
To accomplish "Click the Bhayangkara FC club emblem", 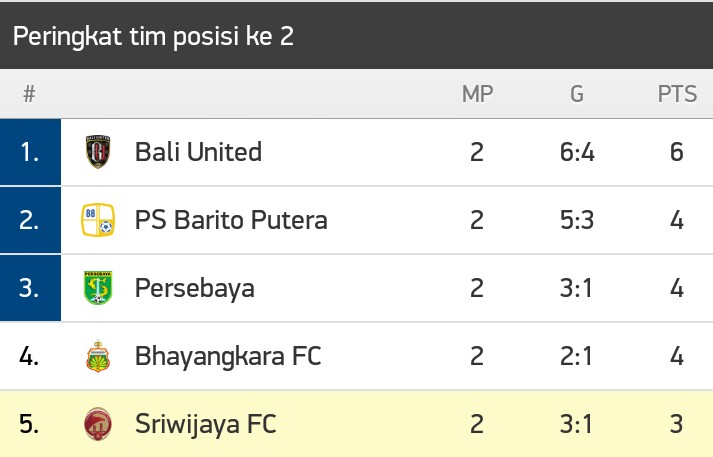I will (98, 356).
